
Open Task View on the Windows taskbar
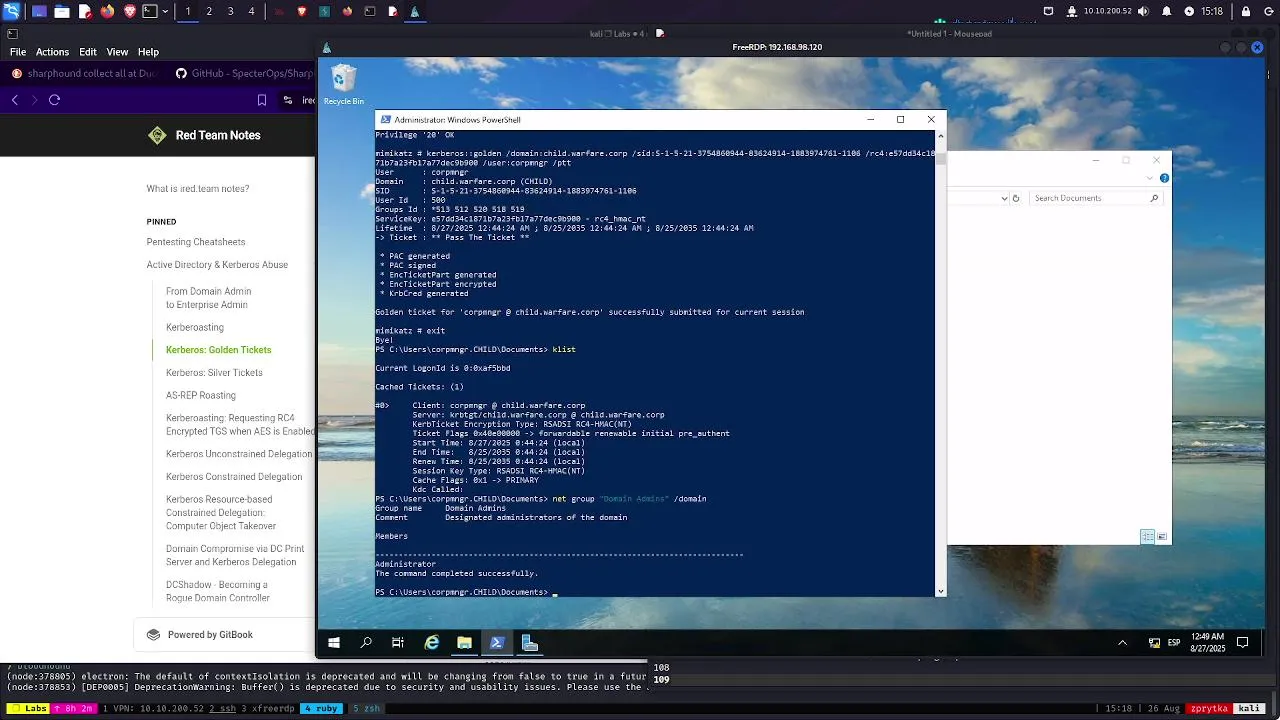398,643
